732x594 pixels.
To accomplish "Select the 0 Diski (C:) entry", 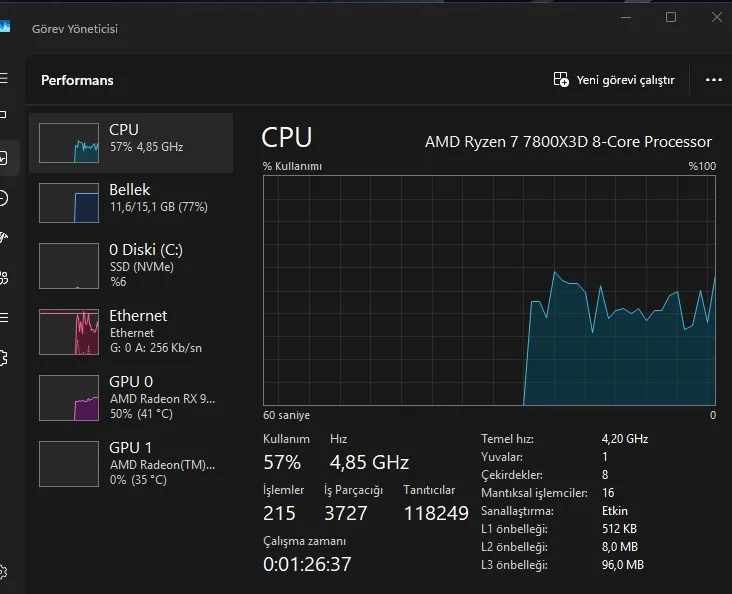I will [131, 265].
